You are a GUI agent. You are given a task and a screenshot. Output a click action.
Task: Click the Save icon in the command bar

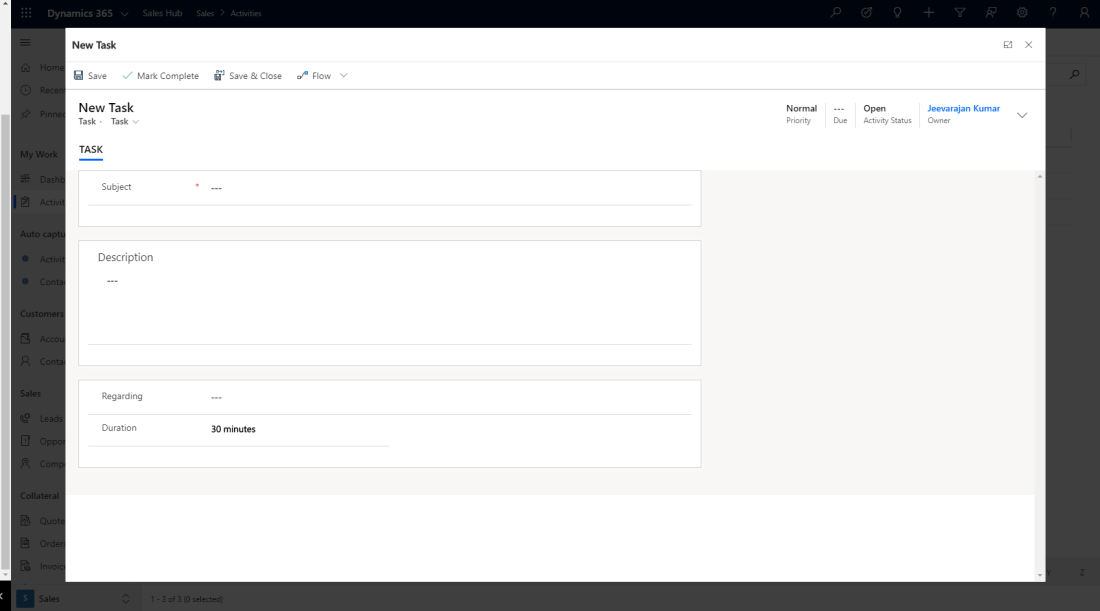(79, 76)
